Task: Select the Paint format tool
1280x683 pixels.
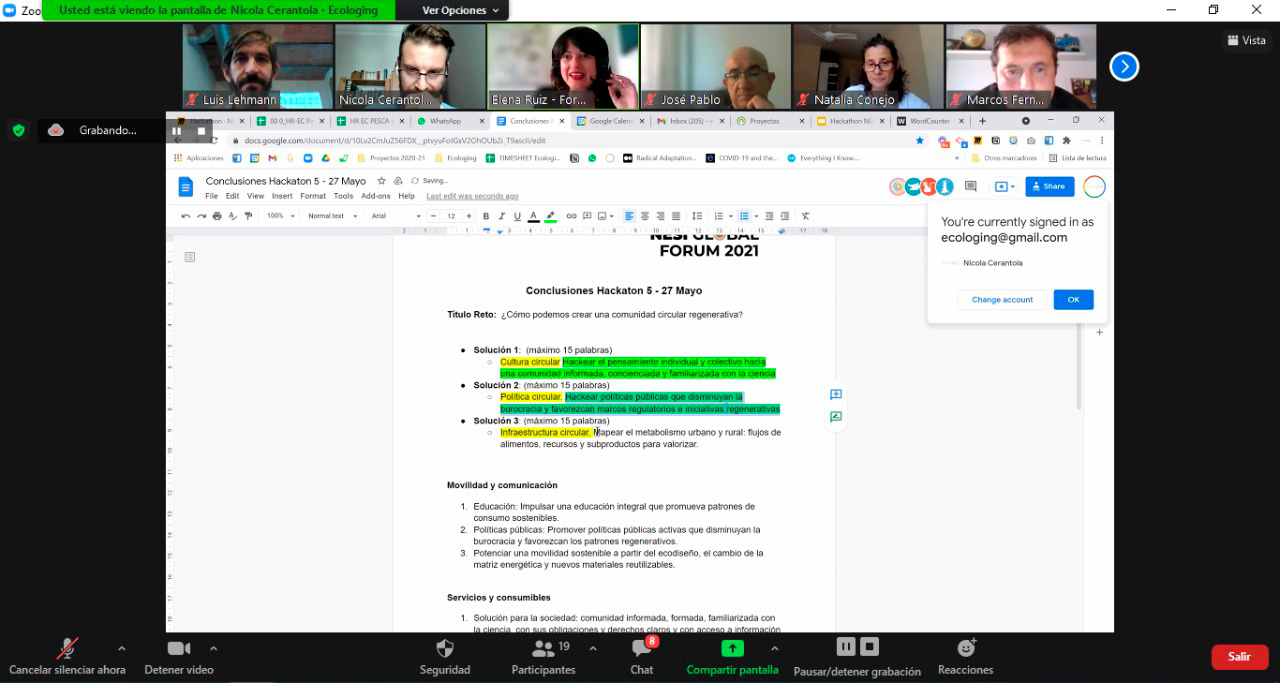Action: pyautogui.click(x=248, y=216)
